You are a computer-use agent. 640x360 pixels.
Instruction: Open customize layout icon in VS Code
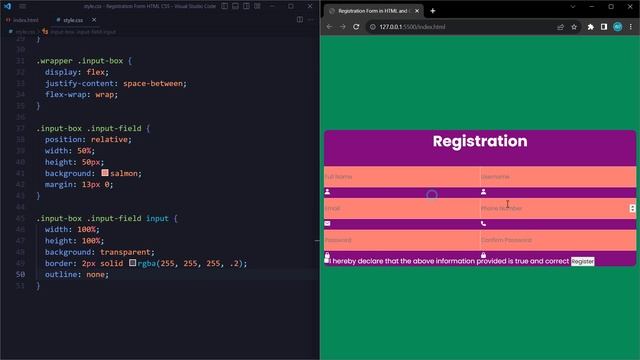click(x=258, y=6)
